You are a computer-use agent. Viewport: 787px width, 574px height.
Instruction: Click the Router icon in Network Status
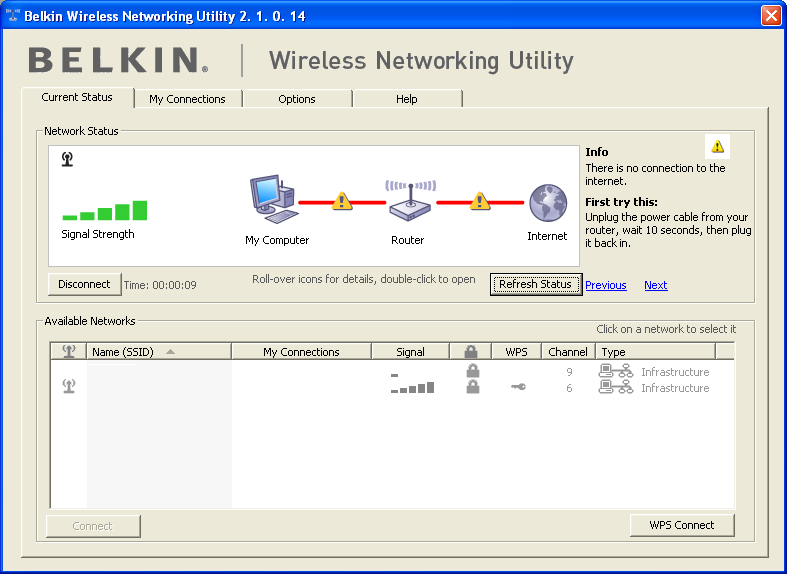[410, 201]
